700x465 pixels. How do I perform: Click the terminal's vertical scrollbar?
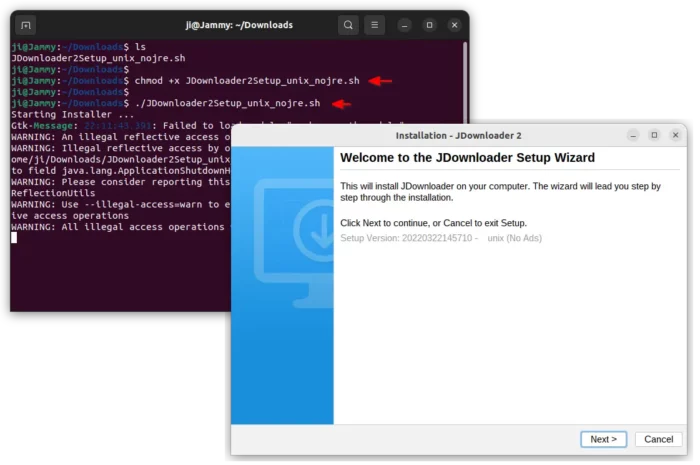(465, 83)
